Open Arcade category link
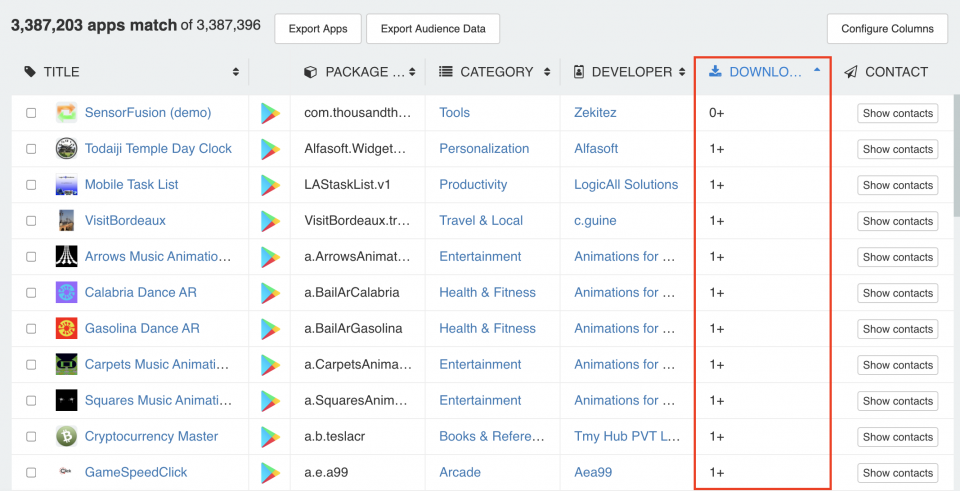The width and height of the screenshot is (960, 491). coord(460,473)
